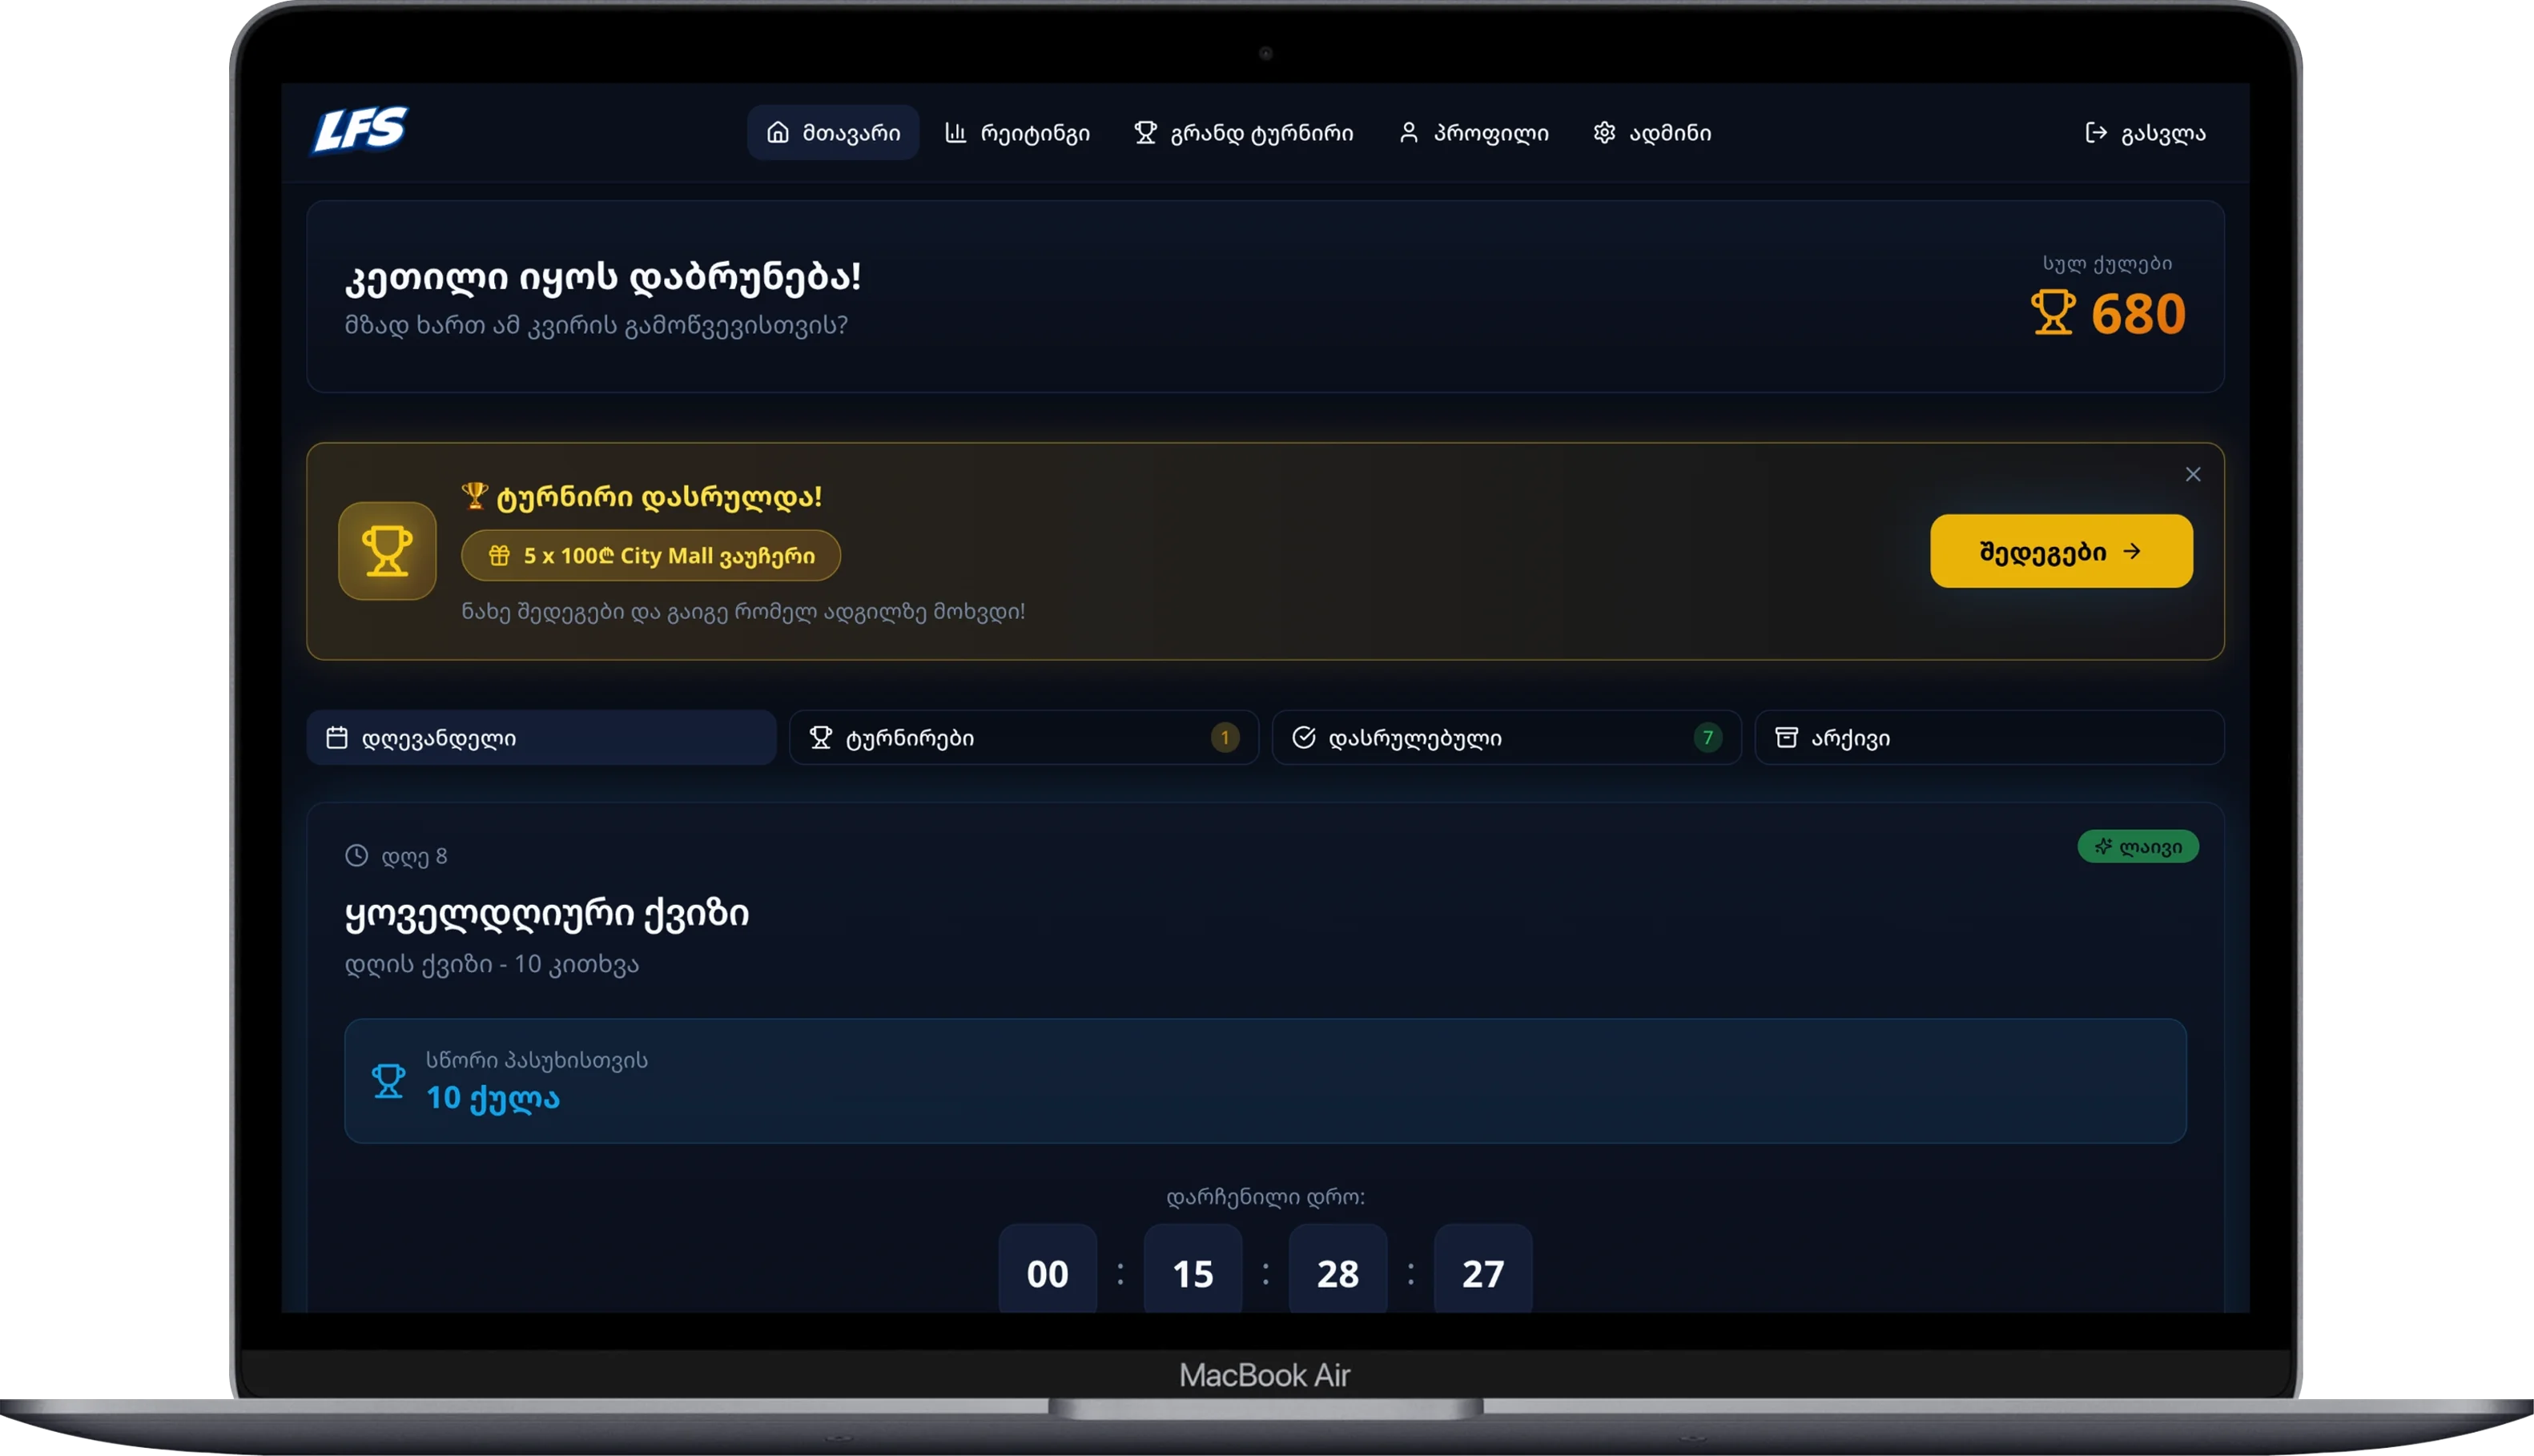Switch to the დასრულებული tab
Image resolution: width=2534 pixels, height=1456 pixels.
(x=1506, y=738)
